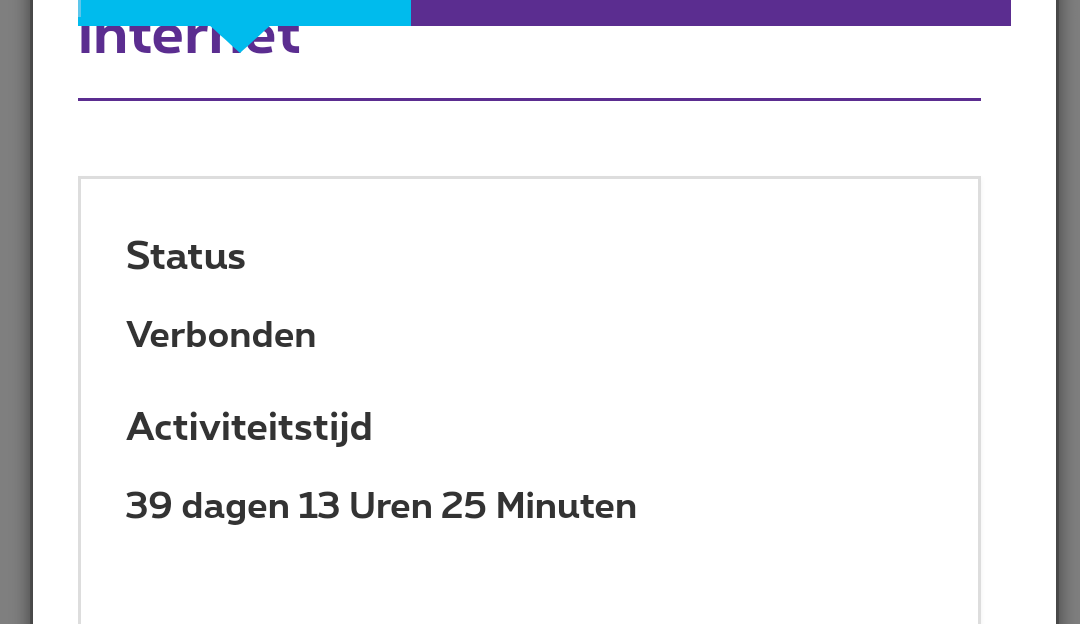The height and width of the screenshot is (624, 1080).
Task: Click the Activiteitstijd heading label
Action: pyautogui.click(x=249, y=427)
